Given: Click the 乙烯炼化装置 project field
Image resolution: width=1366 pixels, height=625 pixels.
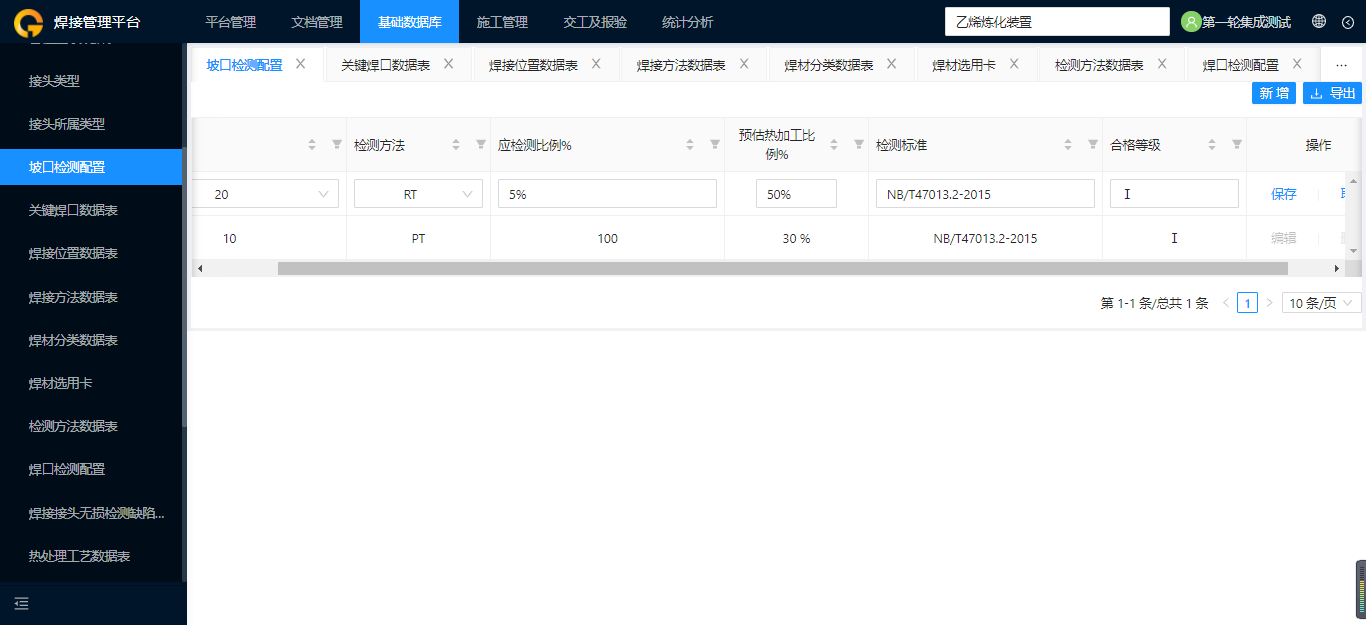Looking at the screenshot, I should point(1057,21).
